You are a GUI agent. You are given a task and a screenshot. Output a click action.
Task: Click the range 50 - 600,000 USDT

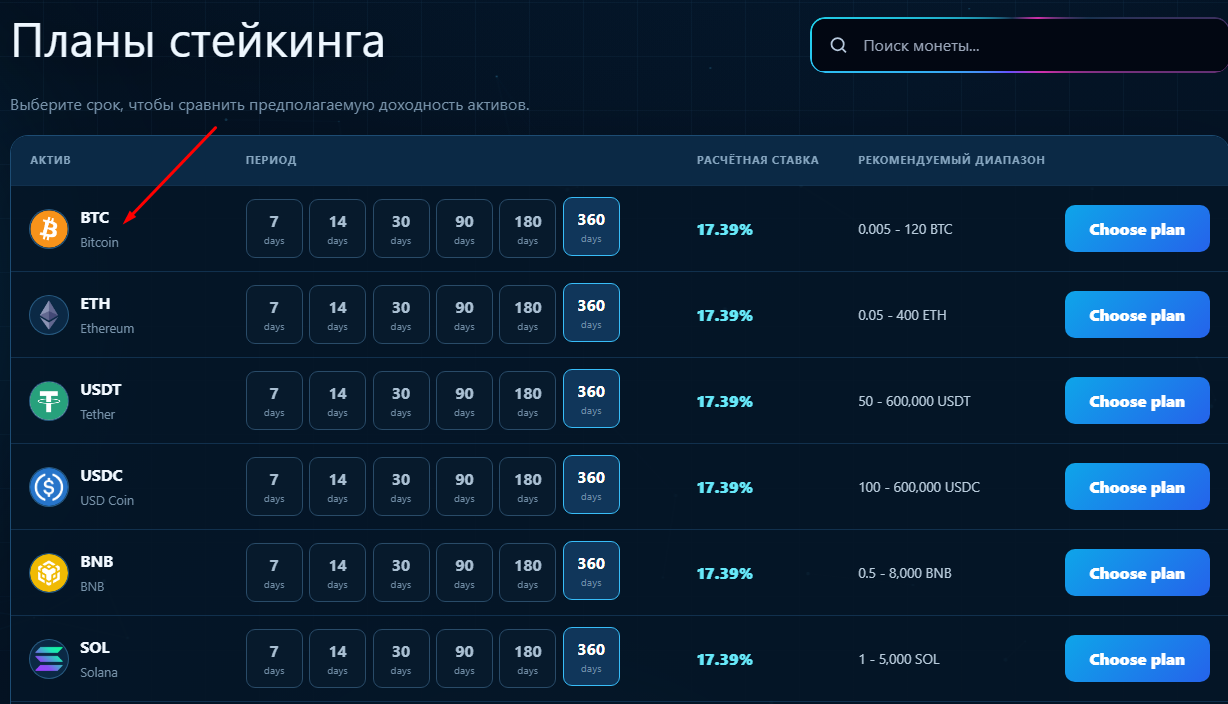click(914, 401)
